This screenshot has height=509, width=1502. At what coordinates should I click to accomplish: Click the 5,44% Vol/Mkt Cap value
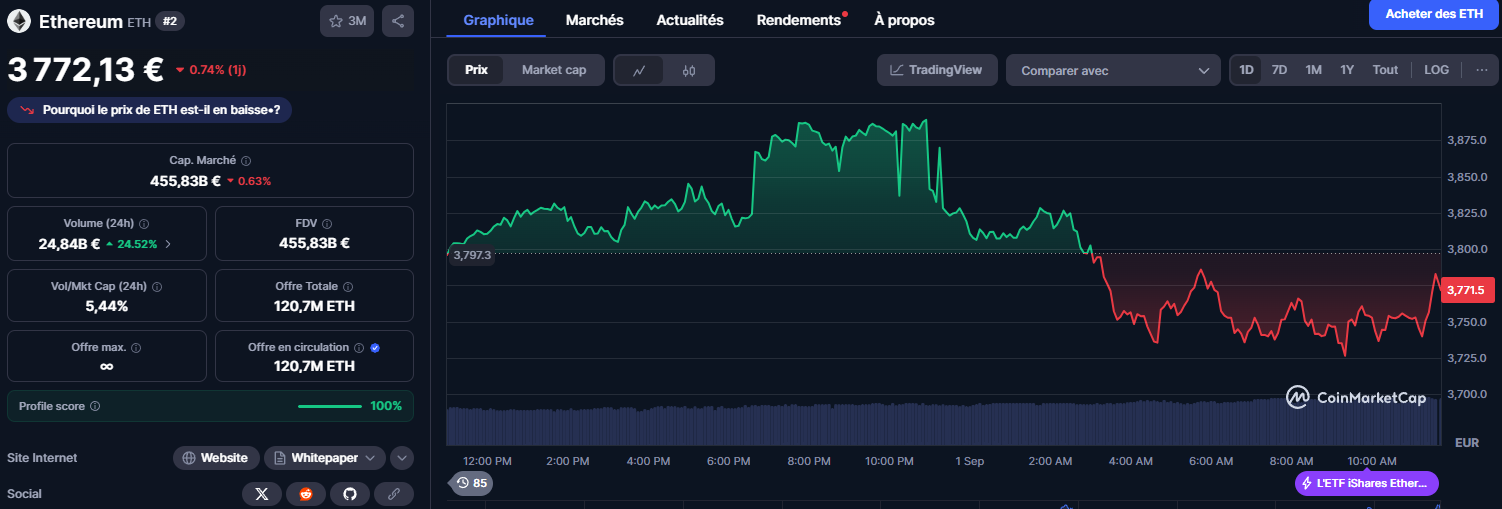[107, 306]
